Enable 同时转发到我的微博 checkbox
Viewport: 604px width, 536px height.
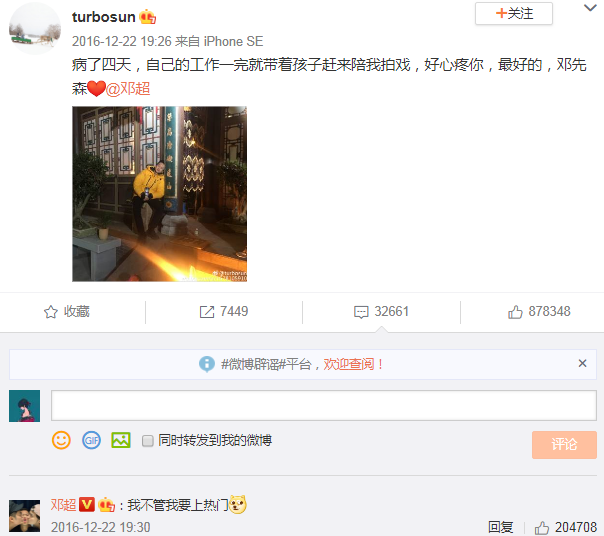(148, 440)
